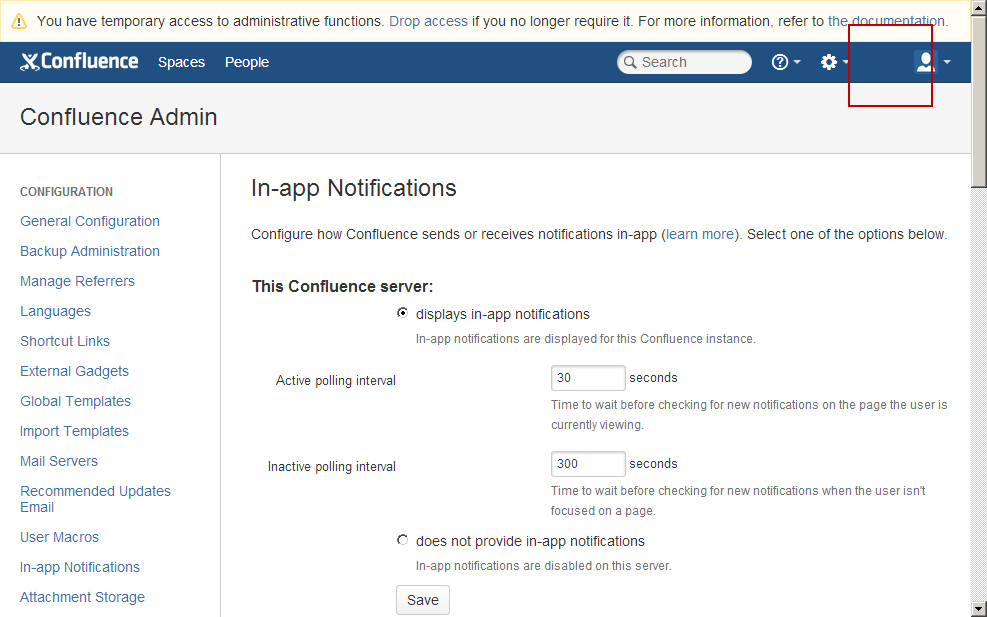This screenshot has width=987, height=617.
Task: Edit the Inactive polling interval field
Action: tap(588, 464)
